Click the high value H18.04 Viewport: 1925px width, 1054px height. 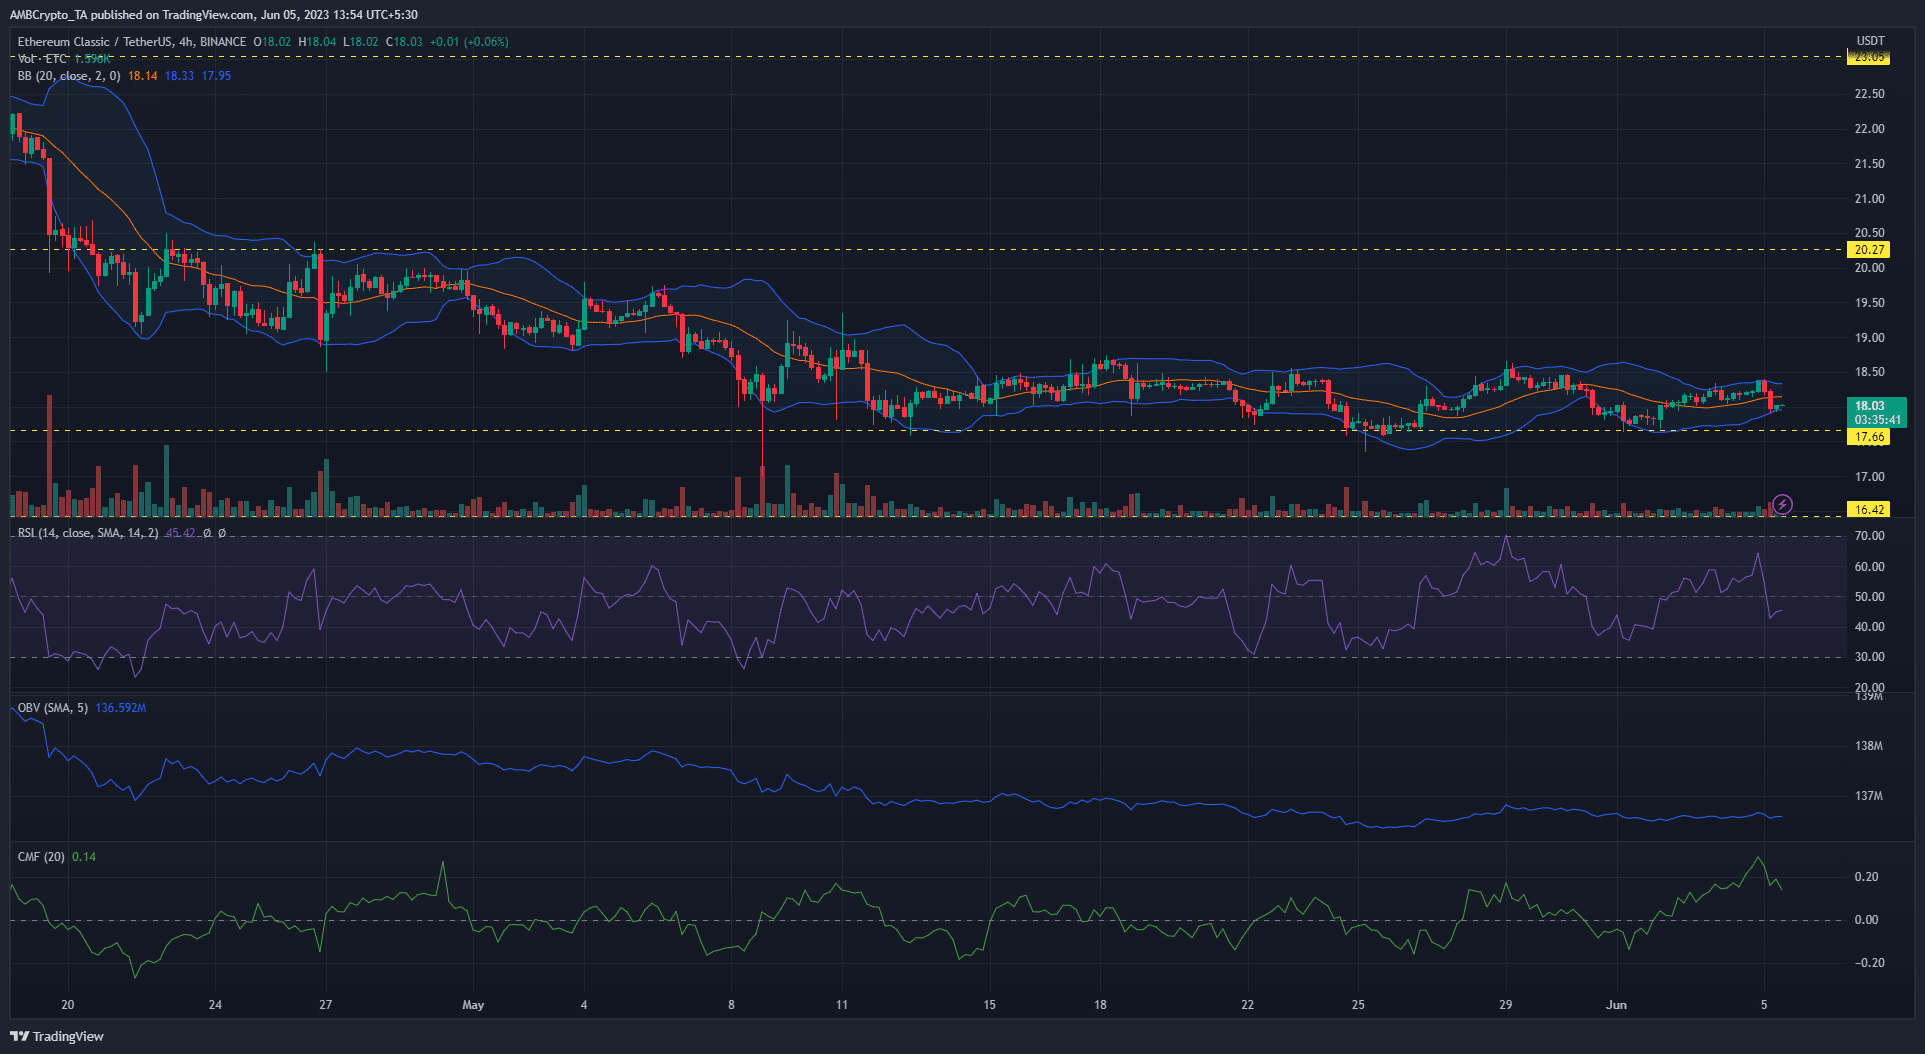click(x=317, y=42)
